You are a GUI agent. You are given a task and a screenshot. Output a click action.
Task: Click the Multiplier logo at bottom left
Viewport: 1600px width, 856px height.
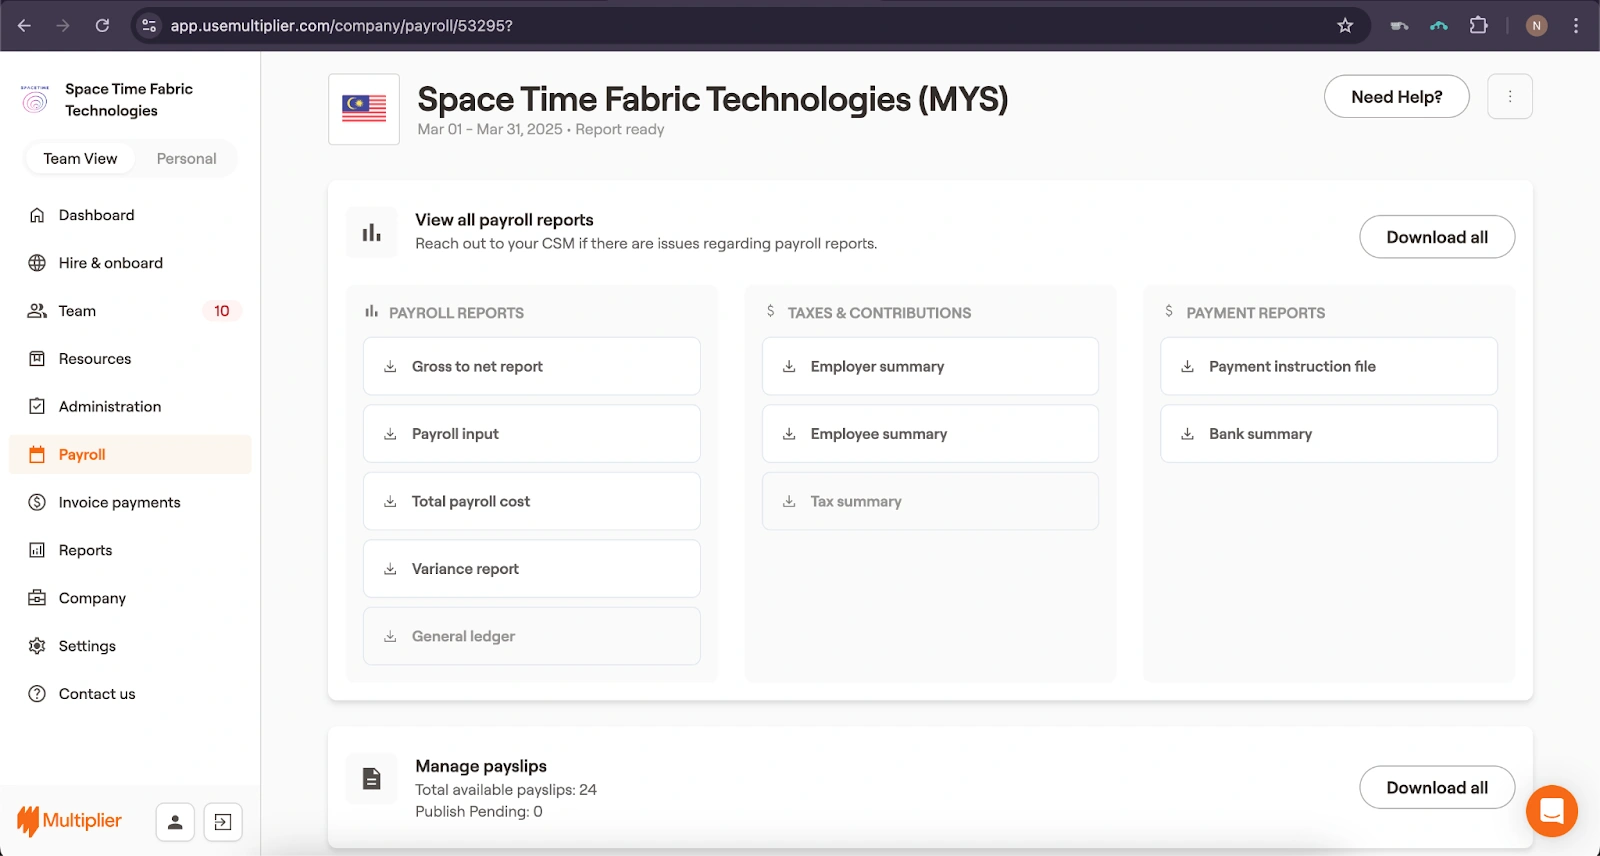69,821
